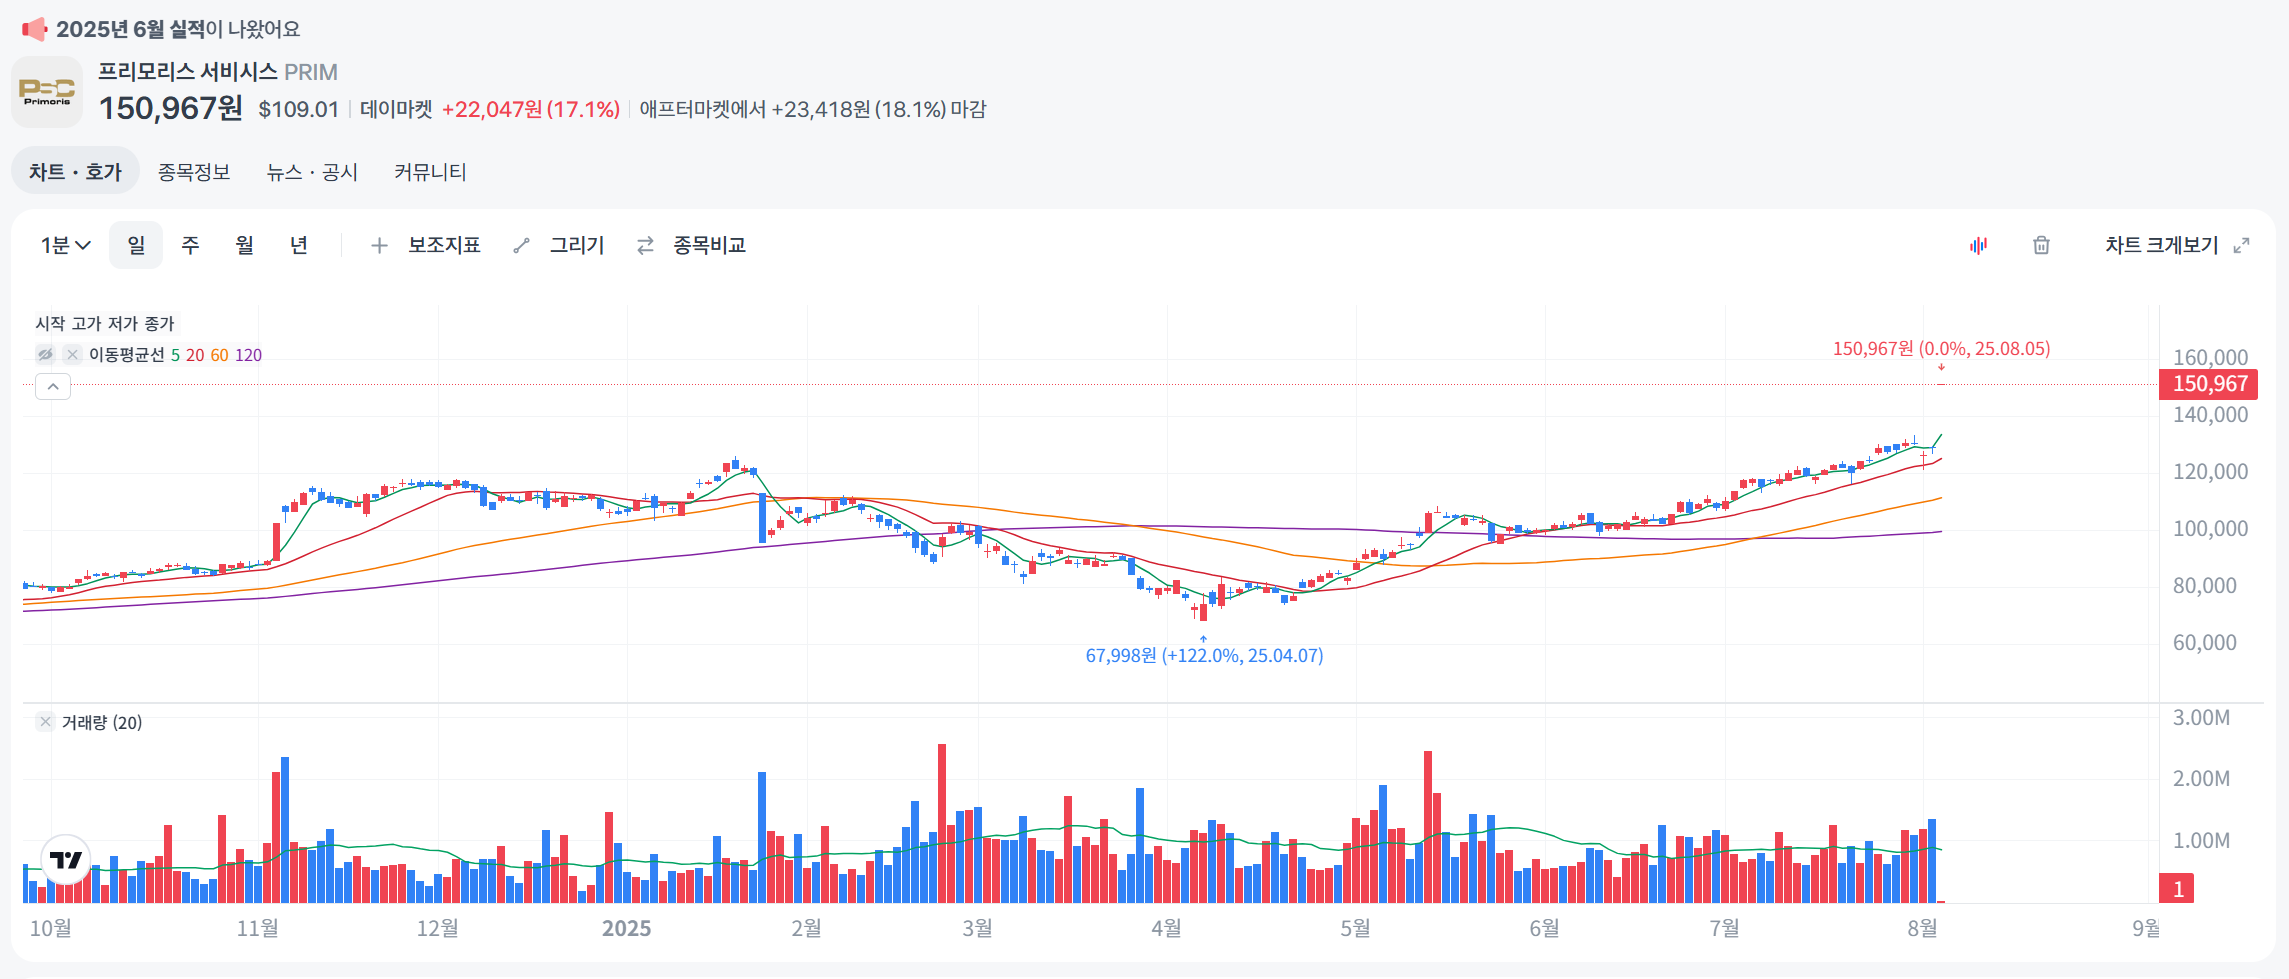Image resolution: width=2289 pixels, height=979 pixels.
Task: Click the 이동평균선 indicator label
Action: point(126,355)
